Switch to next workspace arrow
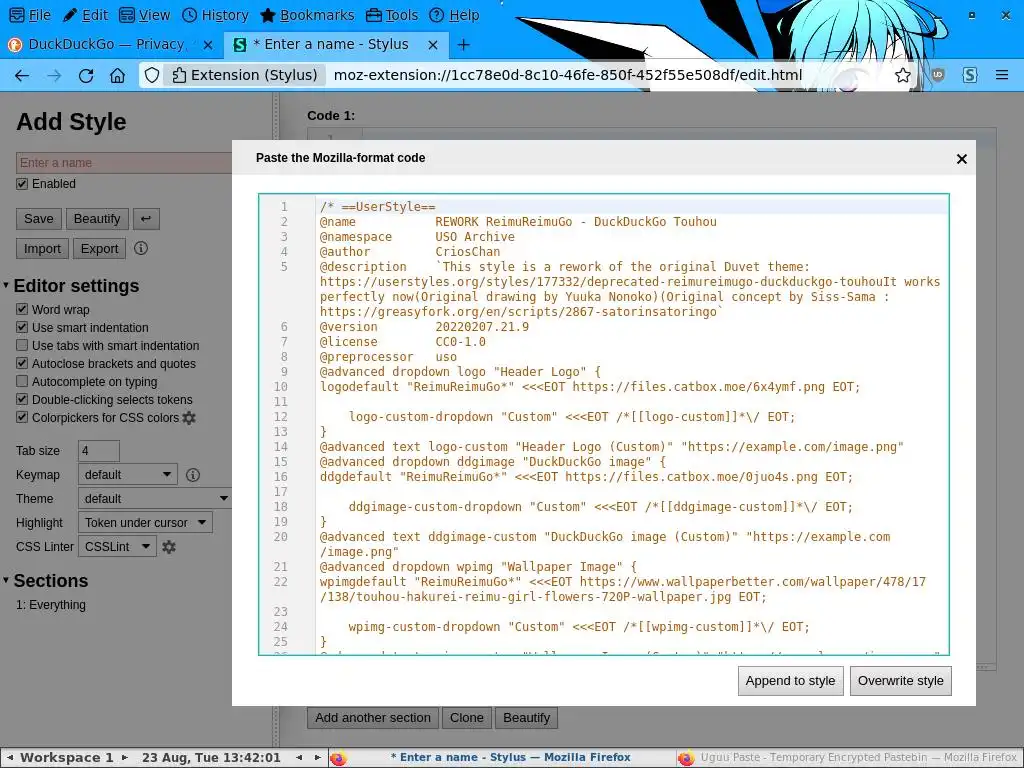 point(124,758)
